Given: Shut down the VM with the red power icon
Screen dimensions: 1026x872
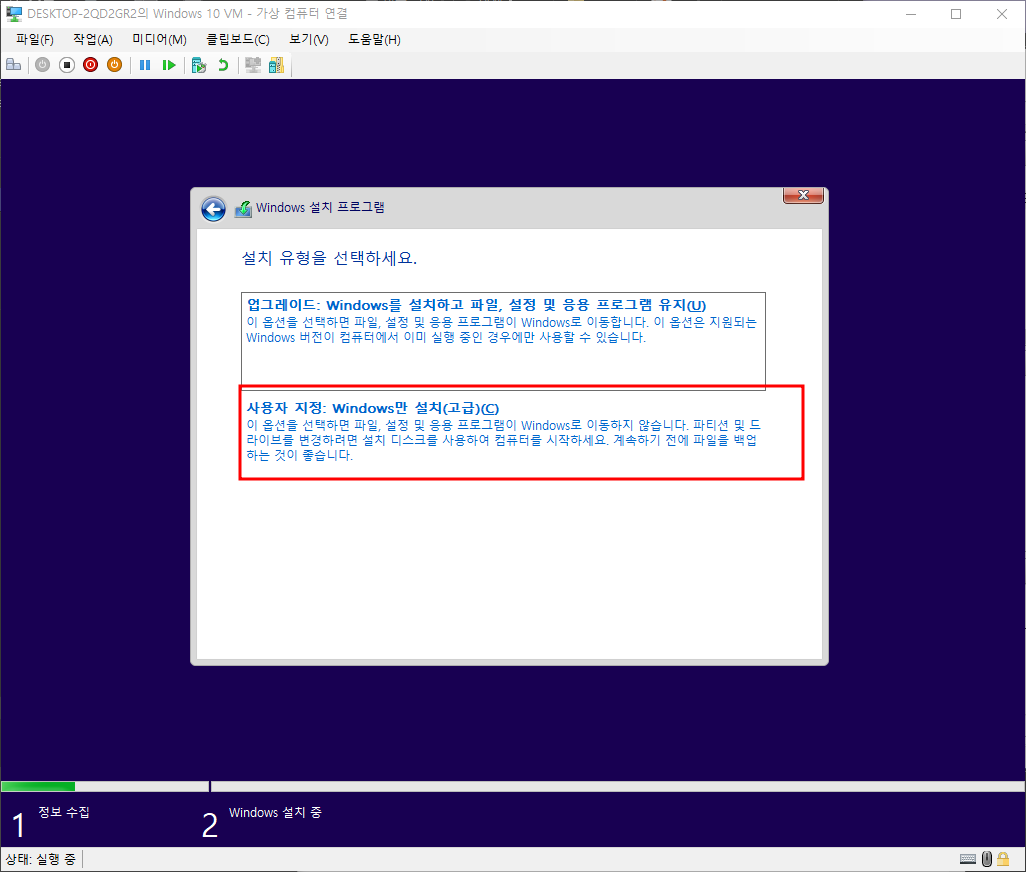Looking at the screenshot, I should 90,65.
